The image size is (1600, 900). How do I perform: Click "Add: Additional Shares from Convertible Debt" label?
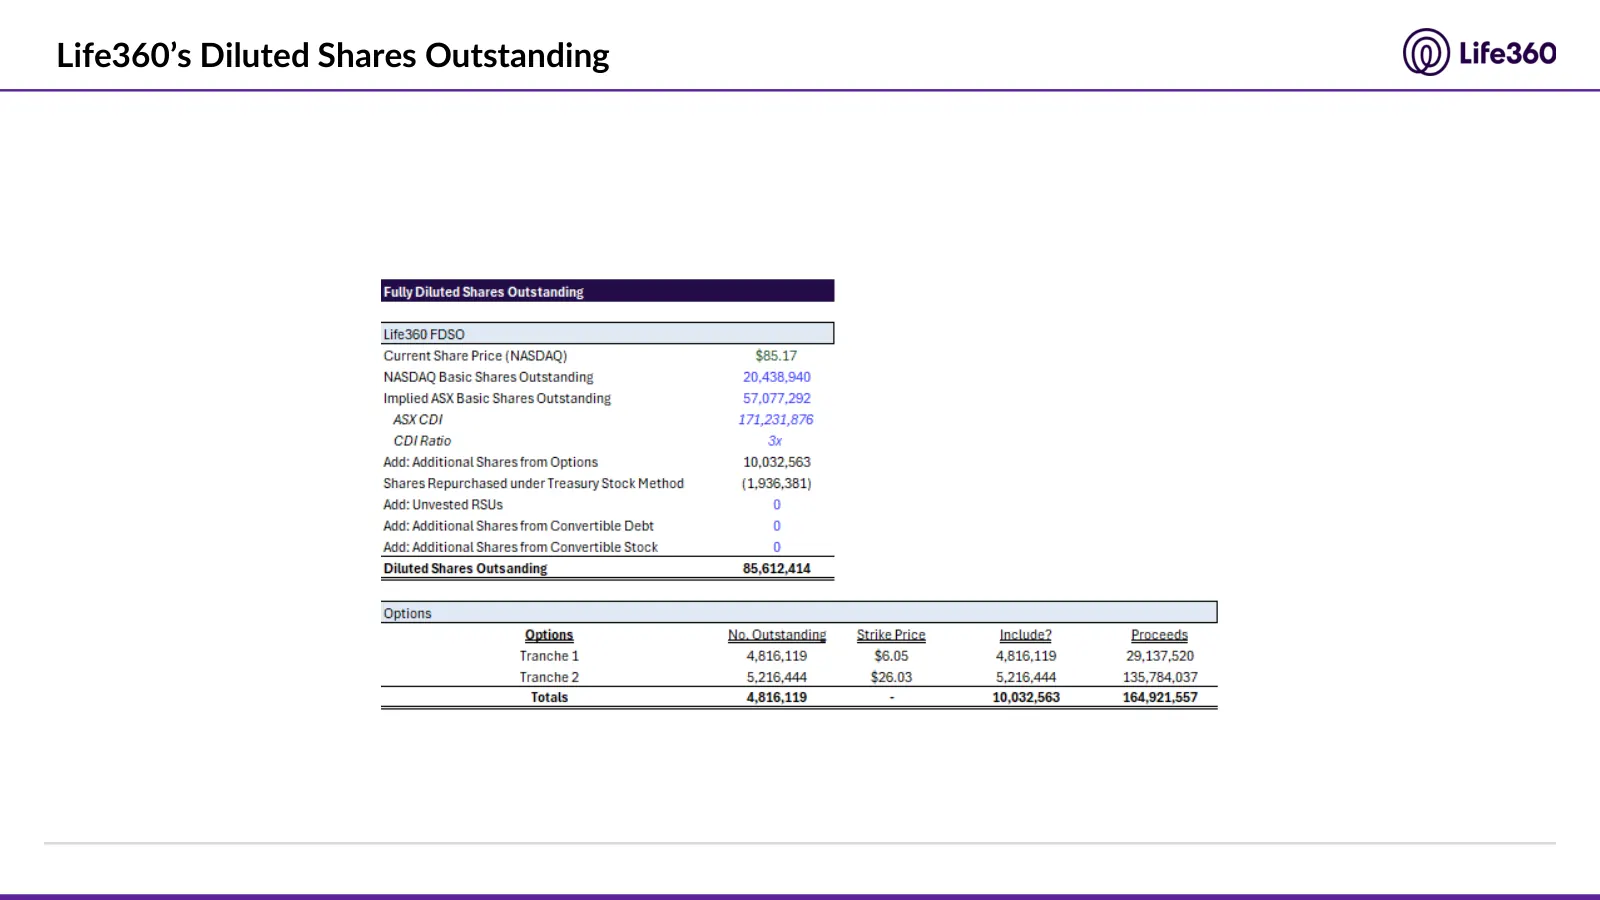[x=518, y=526]
